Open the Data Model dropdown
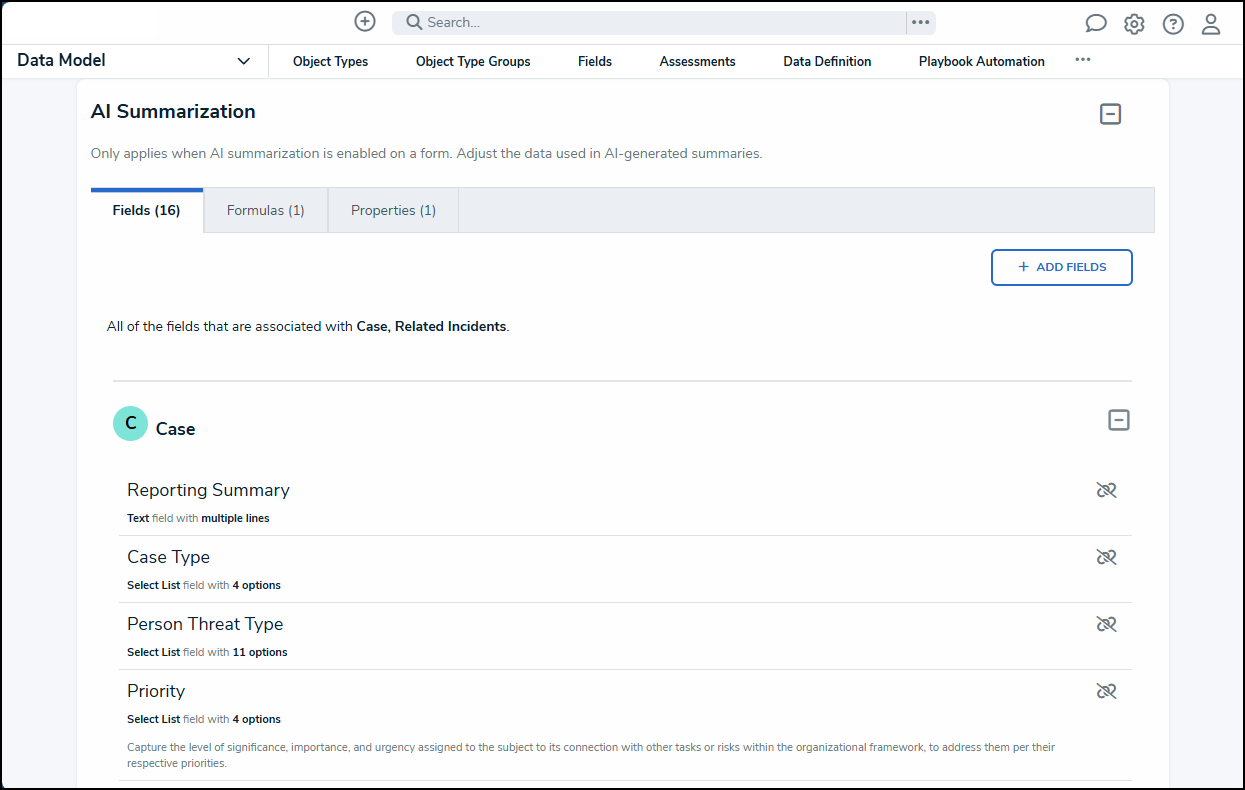The height and width of the screenshot is (790, 1245). coord(134,61)
